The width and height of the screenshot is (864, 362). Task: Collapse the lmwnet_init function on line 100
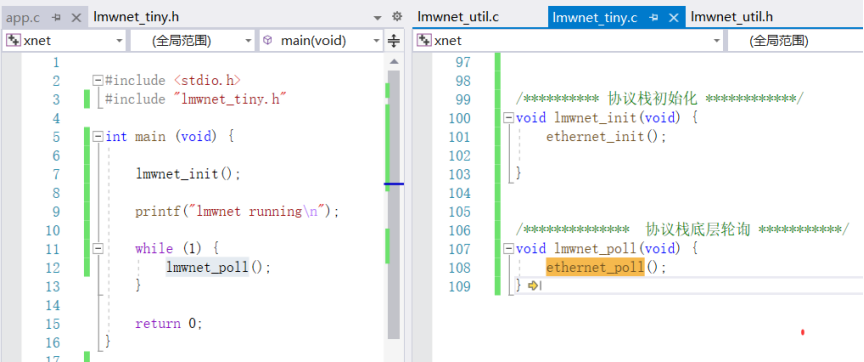509,117
